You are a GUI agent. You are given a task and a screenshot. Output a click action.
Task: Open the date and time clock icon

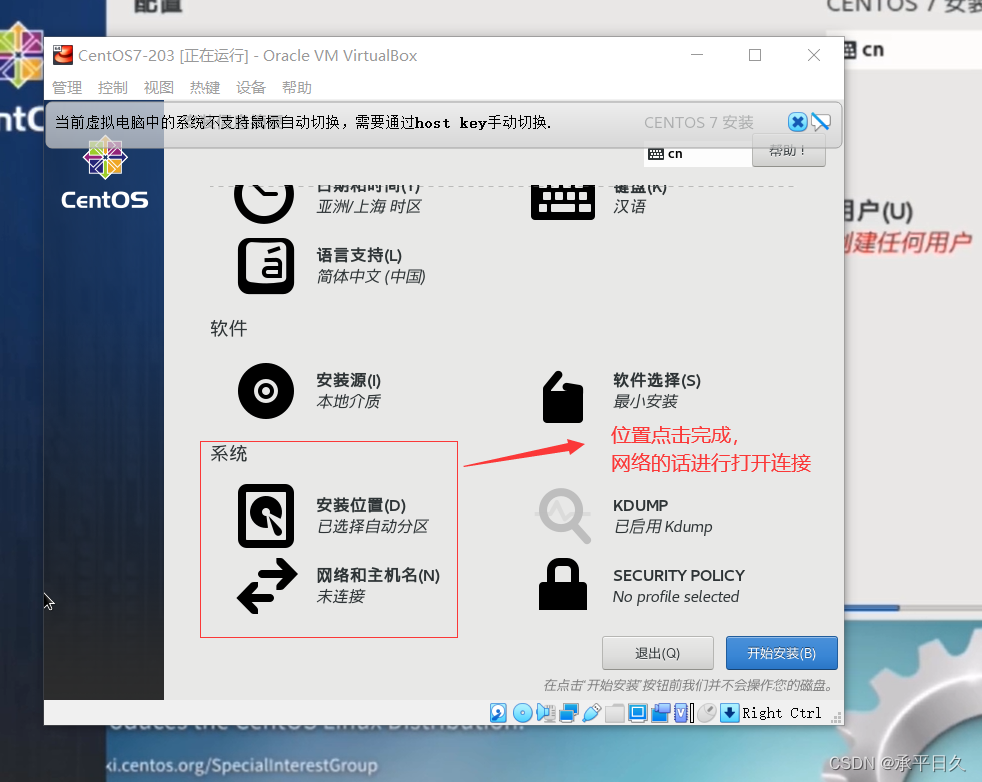click(x=264, y=202)
